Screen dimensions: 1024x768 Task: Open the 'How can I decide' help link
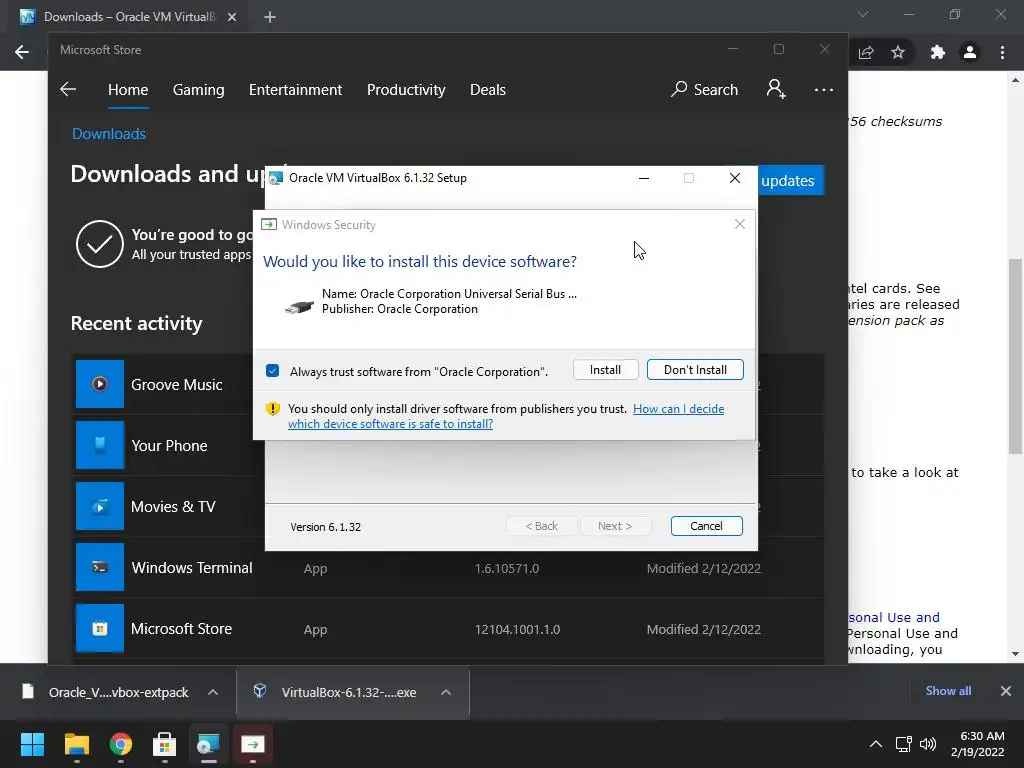point(506,416)
